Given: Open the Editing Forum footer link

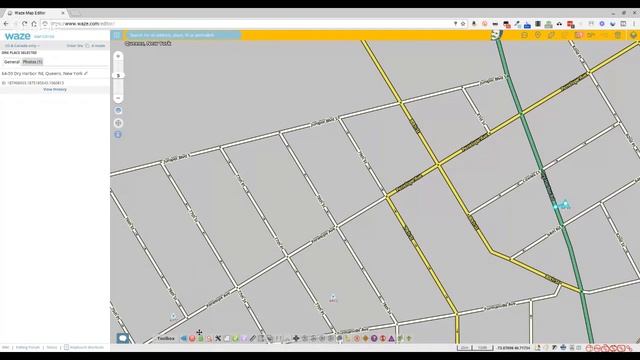Looking at the screenshot, I should tap(28, 347).
